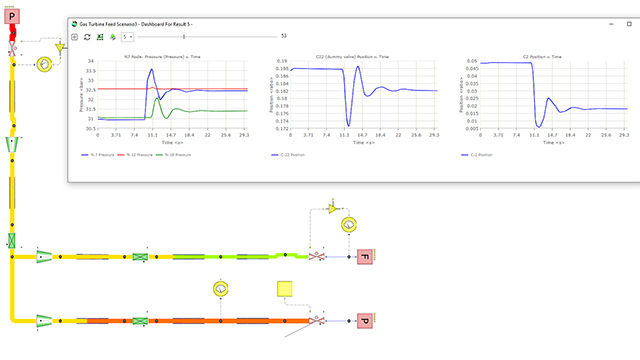Toggle N:12 Pressure legend entry
This screenshot has height=360, width=640.
coord(135,155)
